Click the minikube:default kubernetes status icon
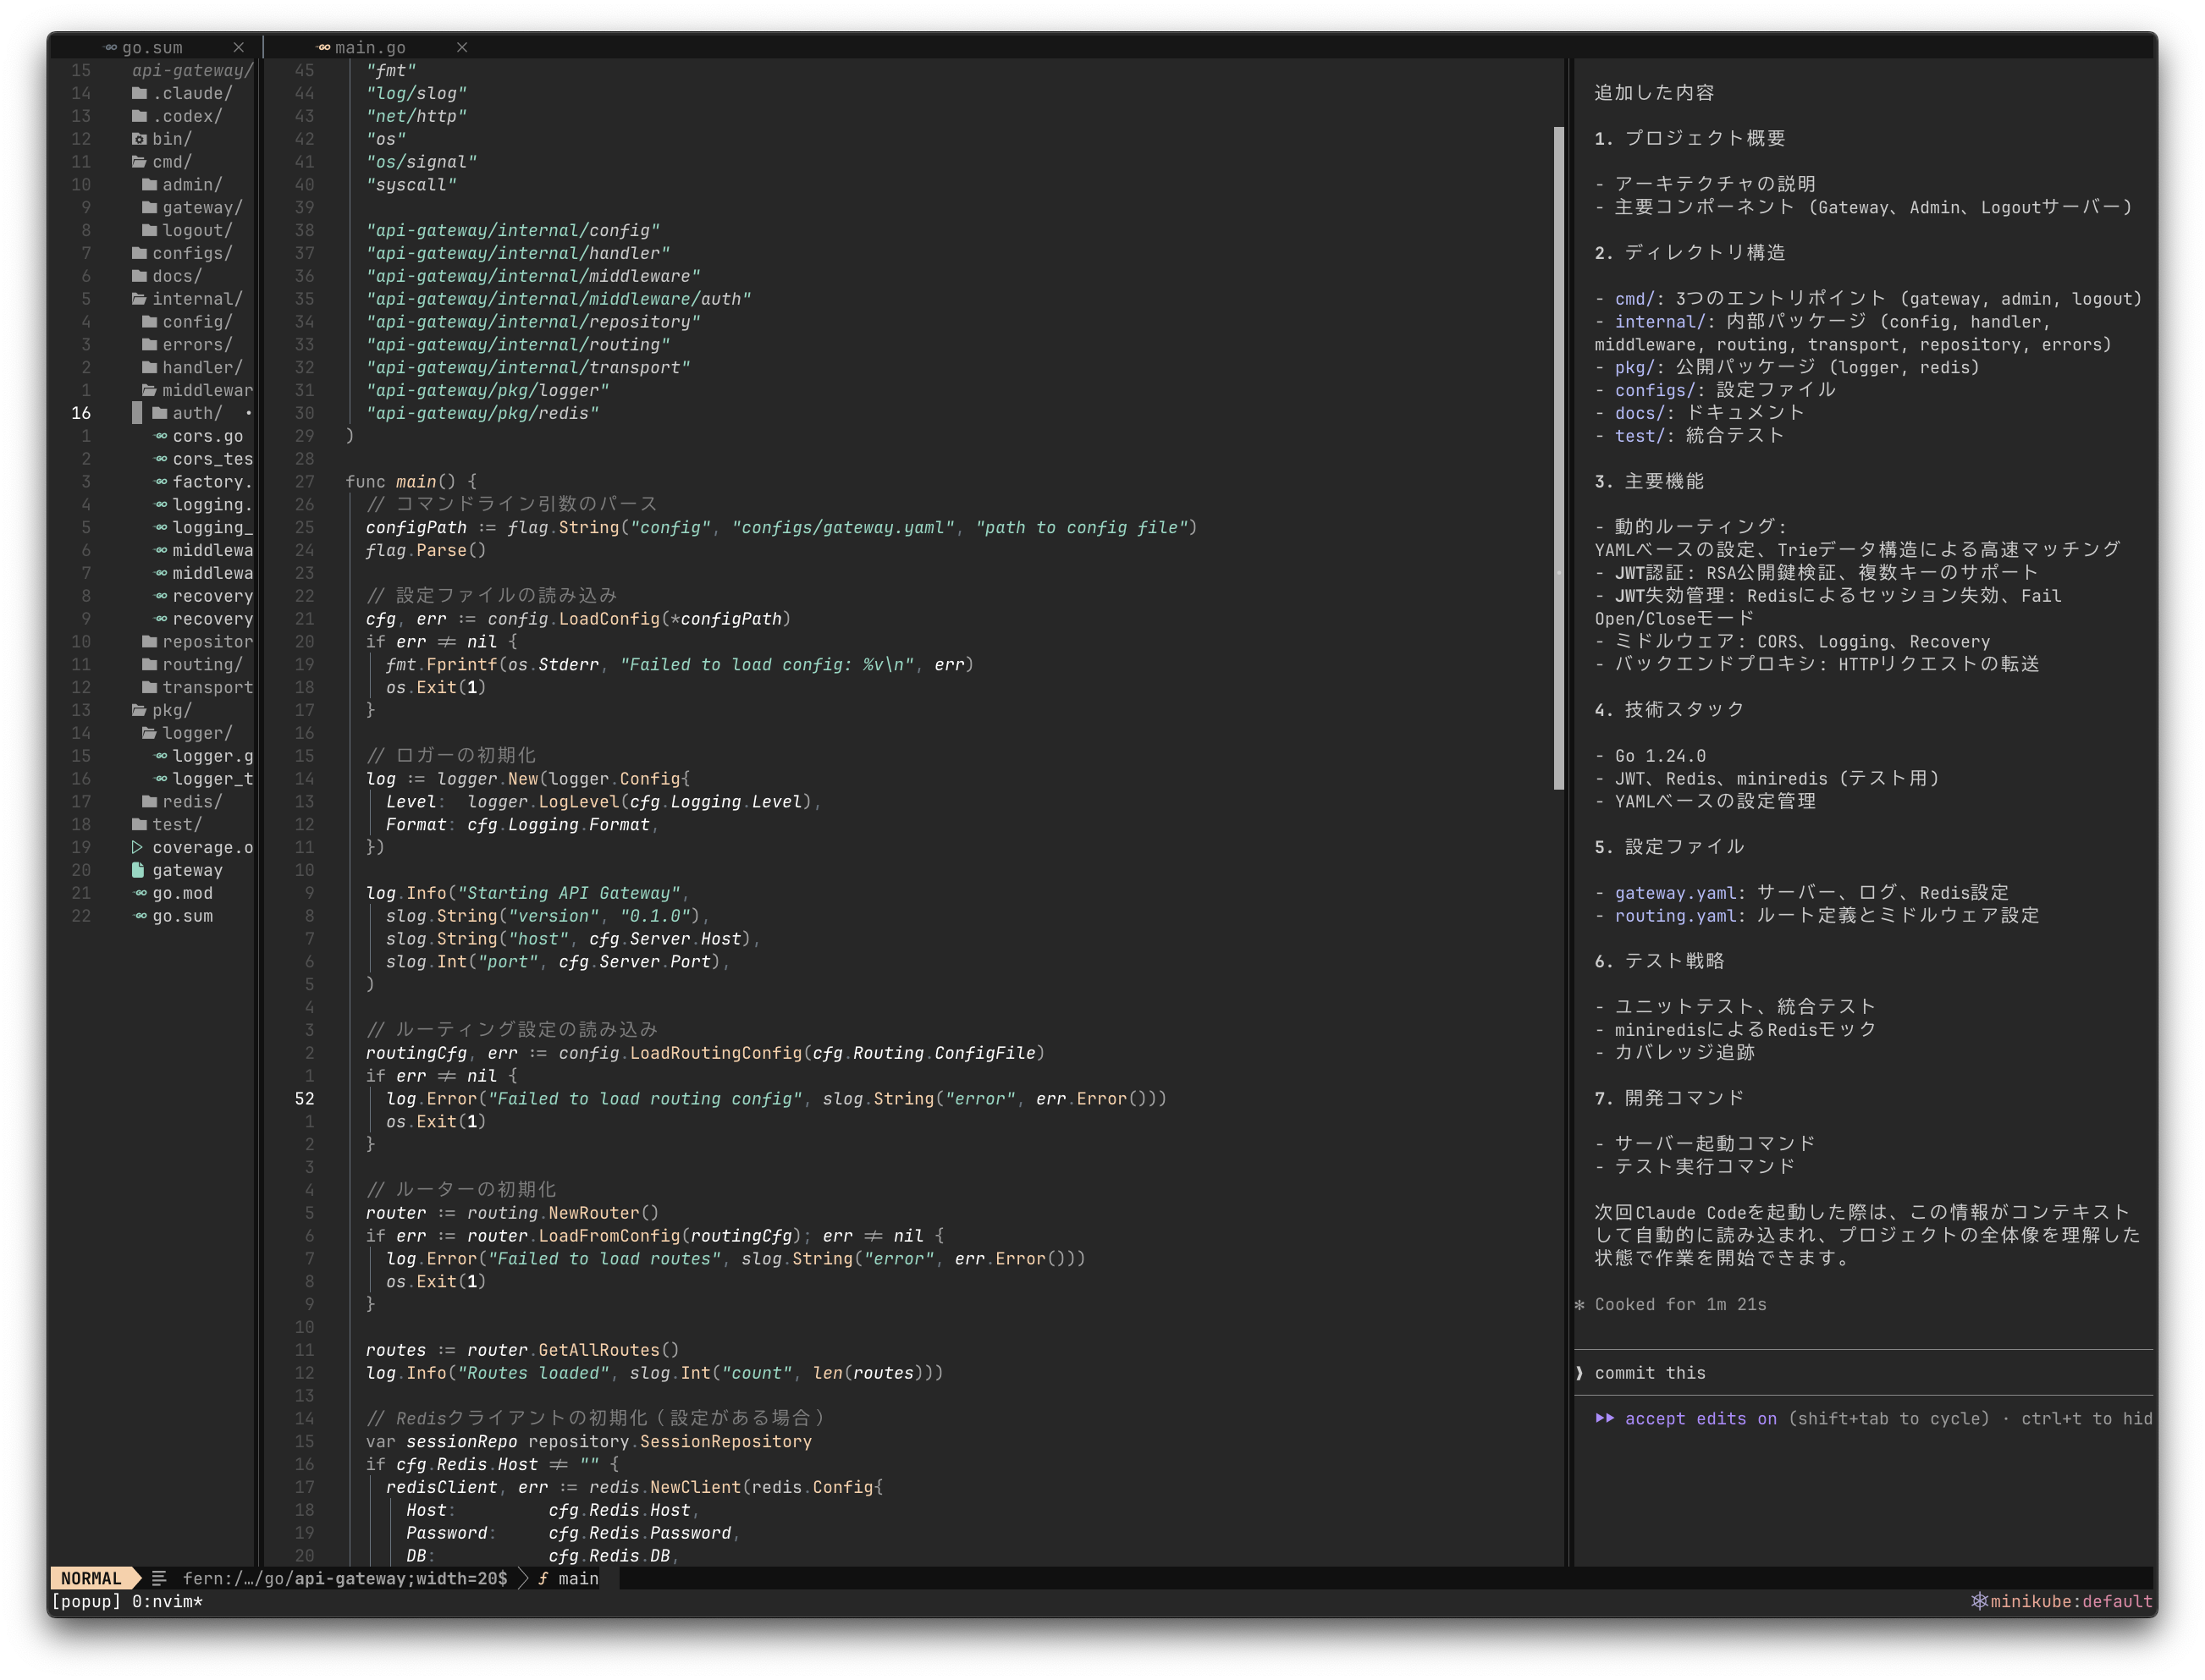The width and height of the screenshot is (2205, 1680). pyautogui.click(x=1978, y=1601)
